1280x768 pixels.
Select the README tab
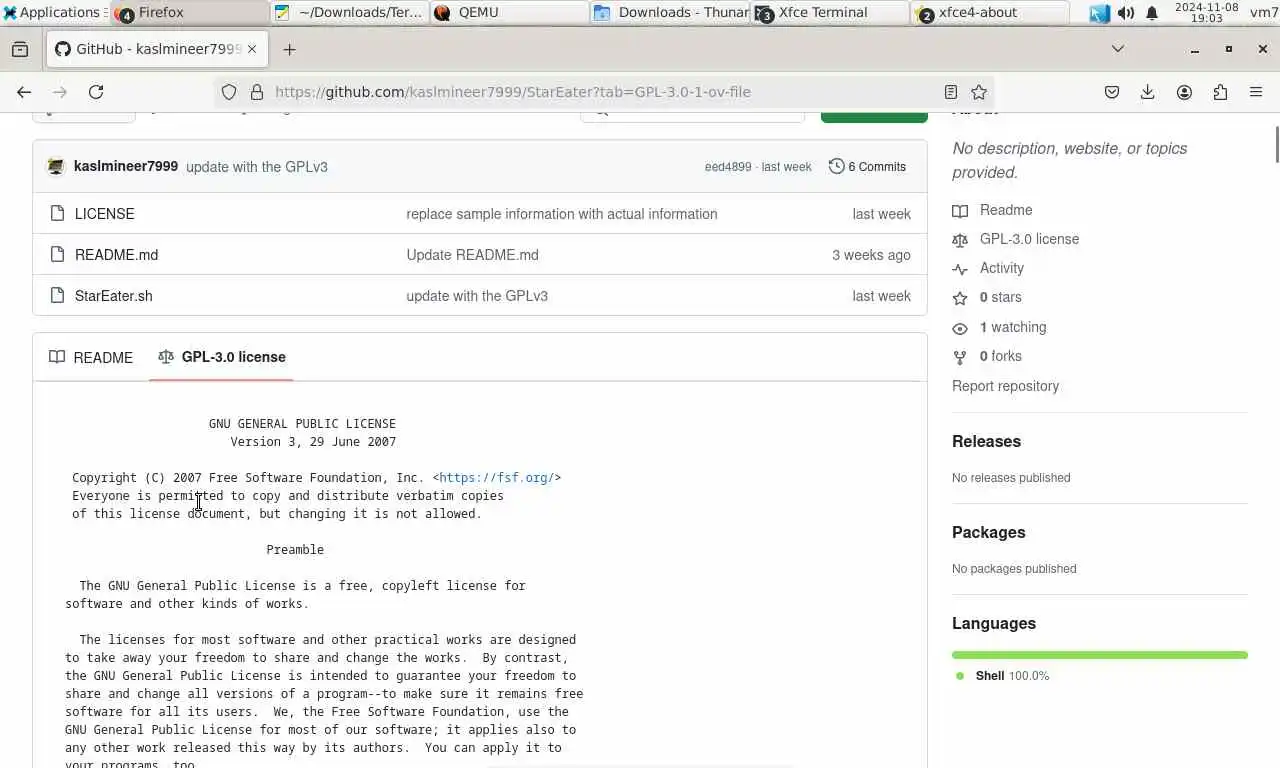tap(91, 357)
